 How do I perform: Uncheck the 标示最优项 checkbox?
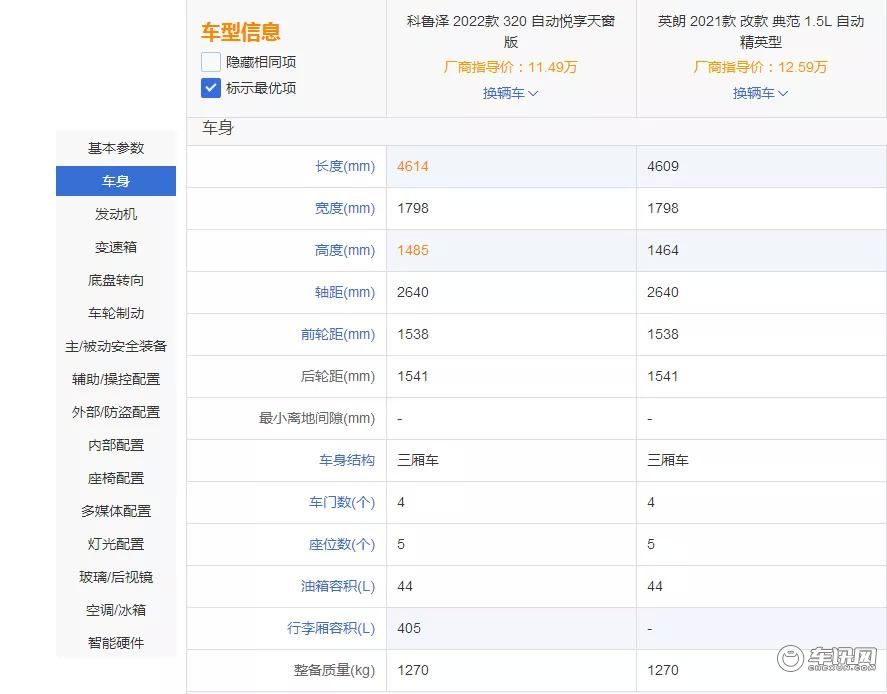pos(210,88)
